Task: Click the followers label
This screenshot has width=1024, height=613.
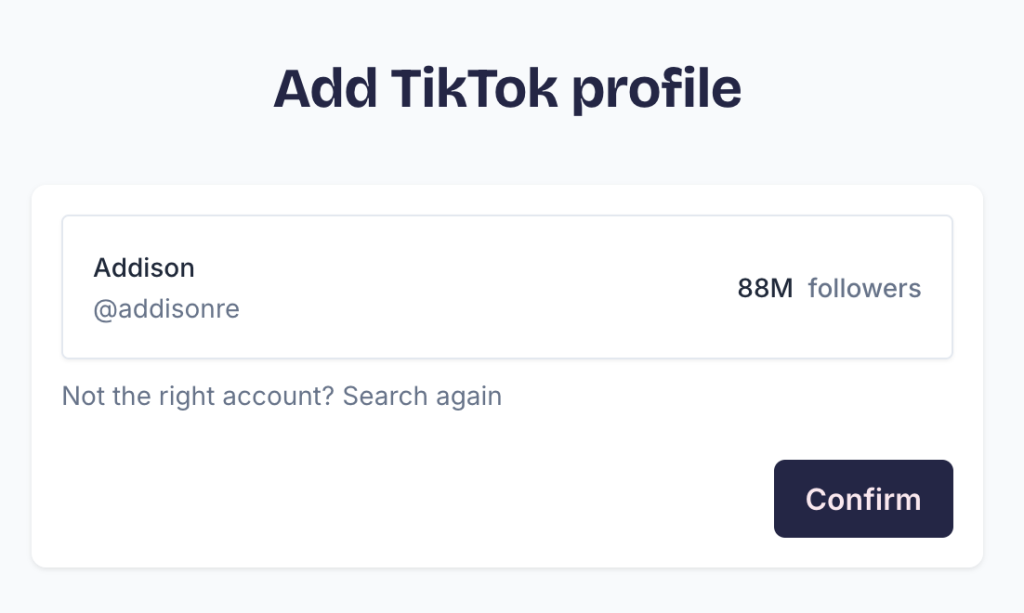Action: coord(864,288)
